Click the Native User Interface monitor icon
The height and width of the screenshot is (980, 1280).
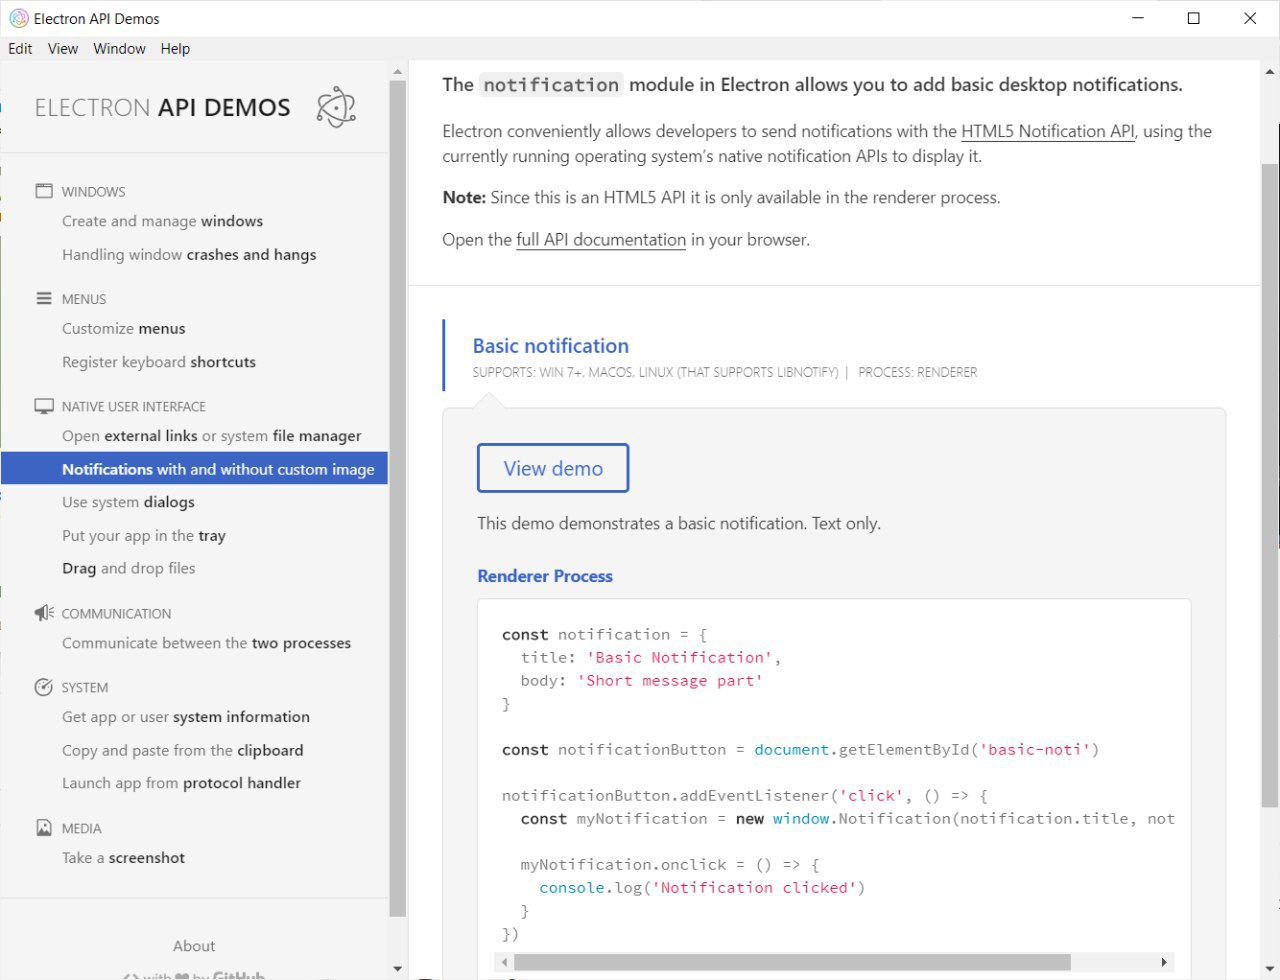click(x=44, y=406)
